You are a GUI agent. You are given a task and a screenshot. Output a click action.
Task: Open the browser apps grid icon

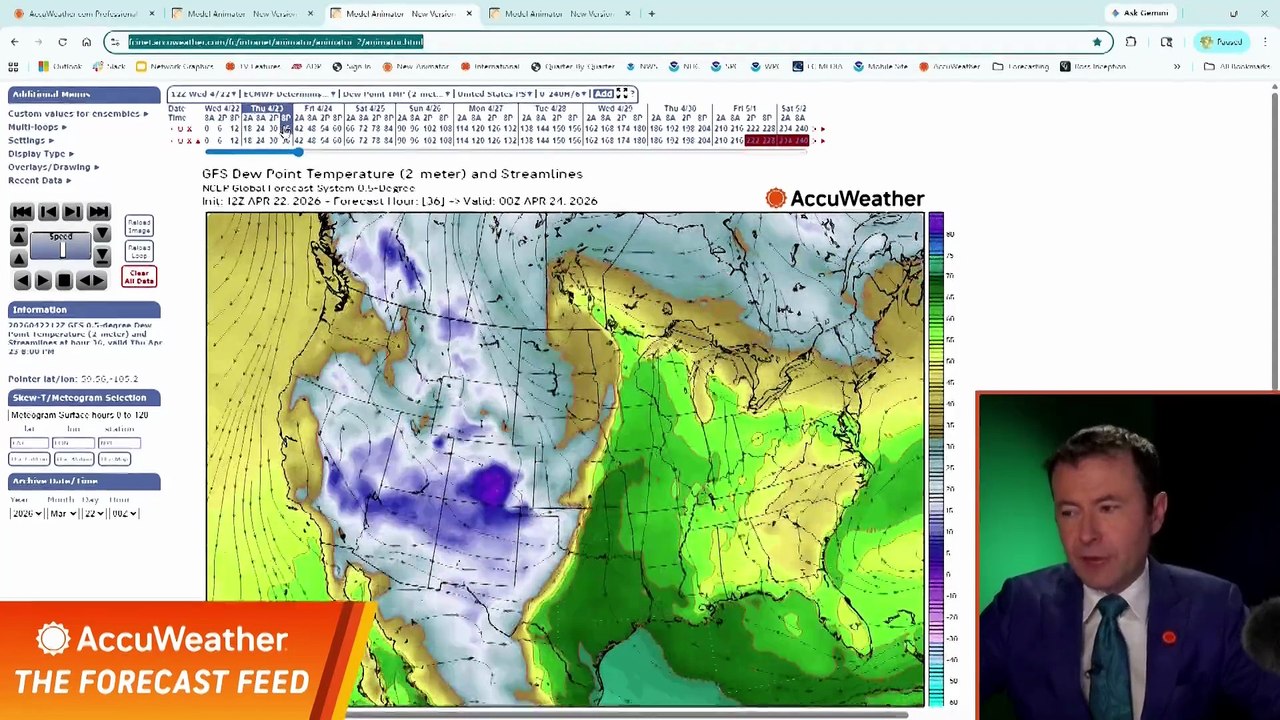13,67
